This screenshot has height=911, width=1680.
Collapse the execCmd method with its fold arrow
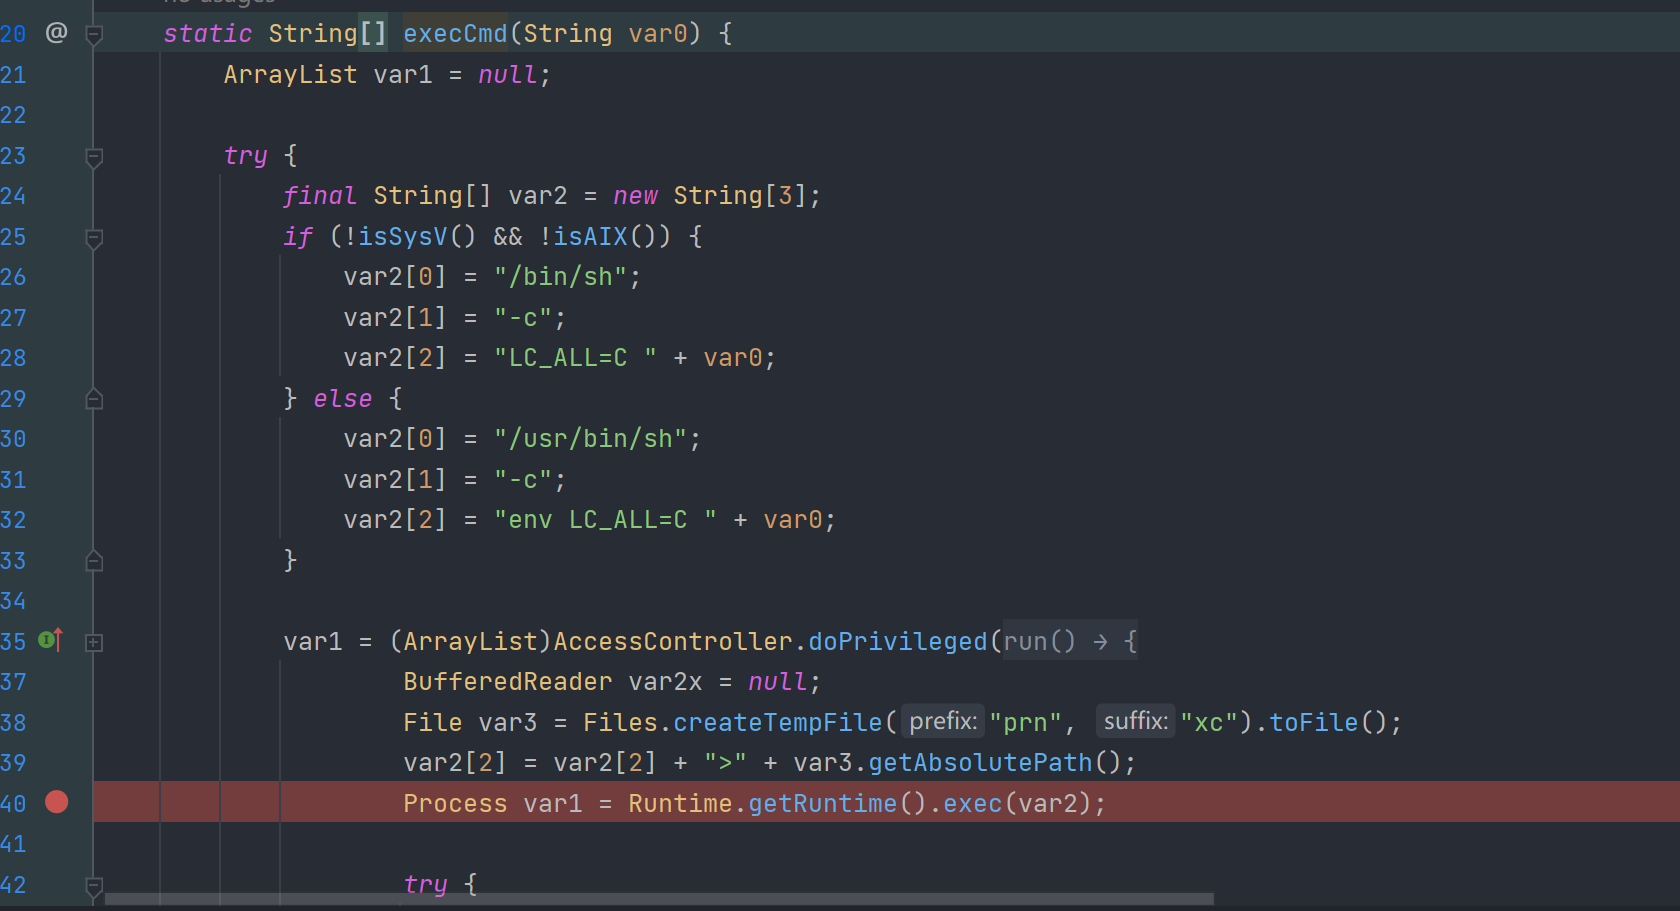pyautogui.click(x=93, y=33)
